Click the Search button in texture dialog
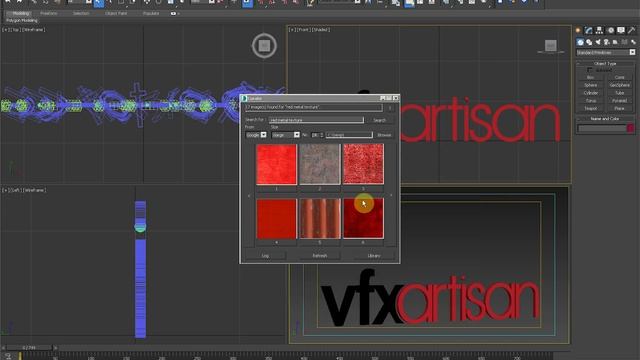 [380, 120]
